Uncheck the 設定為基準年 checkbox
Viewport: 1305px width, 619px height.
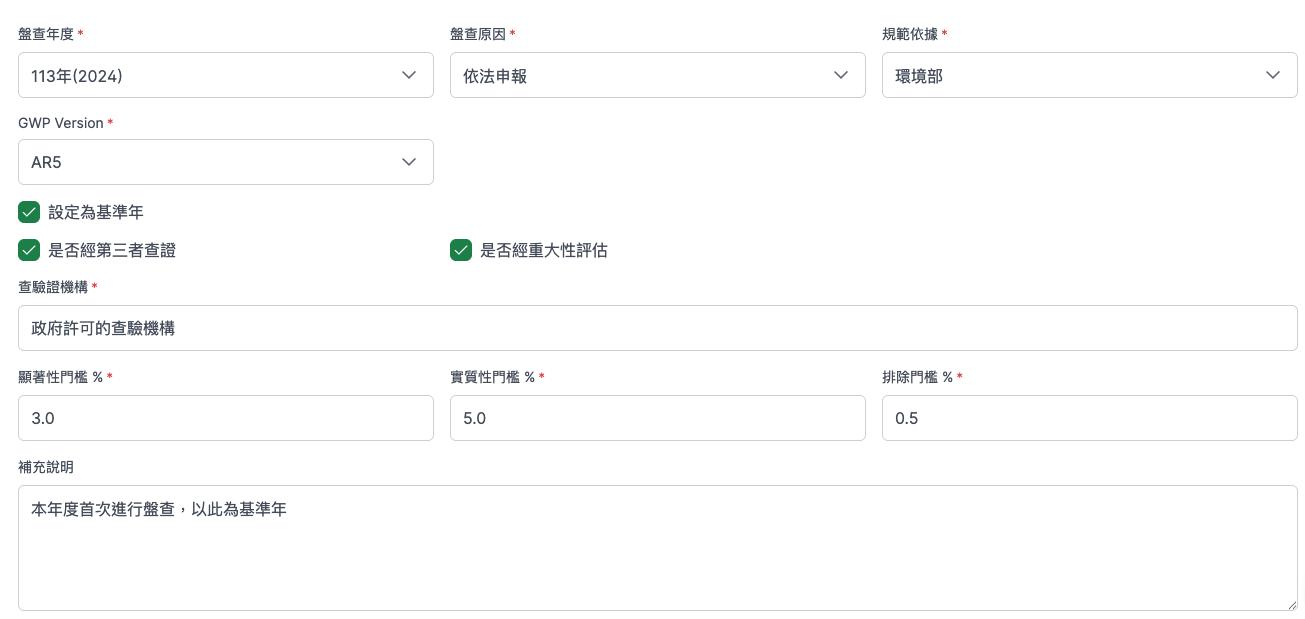pyautogui.click(x=29, y=212)
